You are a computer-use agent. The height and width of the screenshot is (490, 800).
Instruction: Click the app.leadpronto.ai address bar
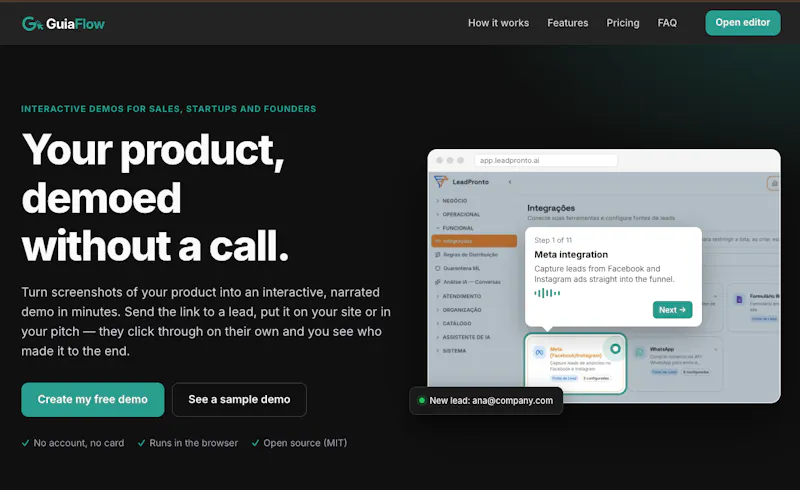click(x=546, y=160)
